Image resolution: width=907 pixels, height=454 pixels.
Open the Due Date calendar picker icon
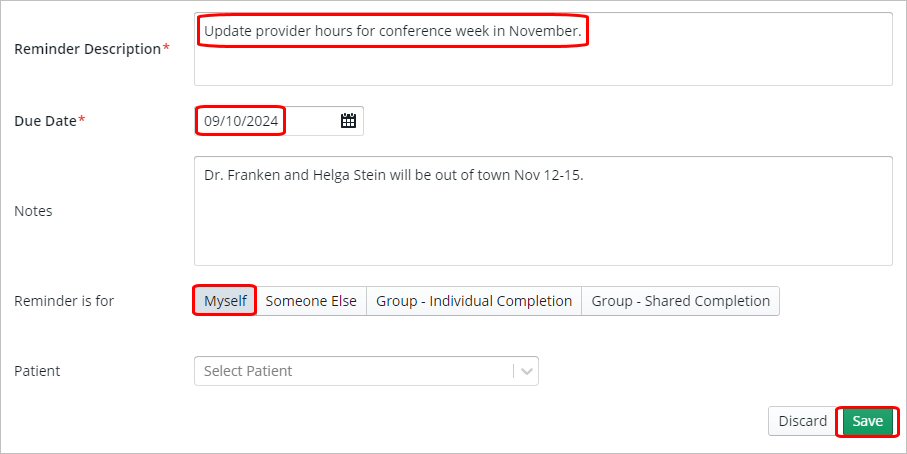point(348,121)
